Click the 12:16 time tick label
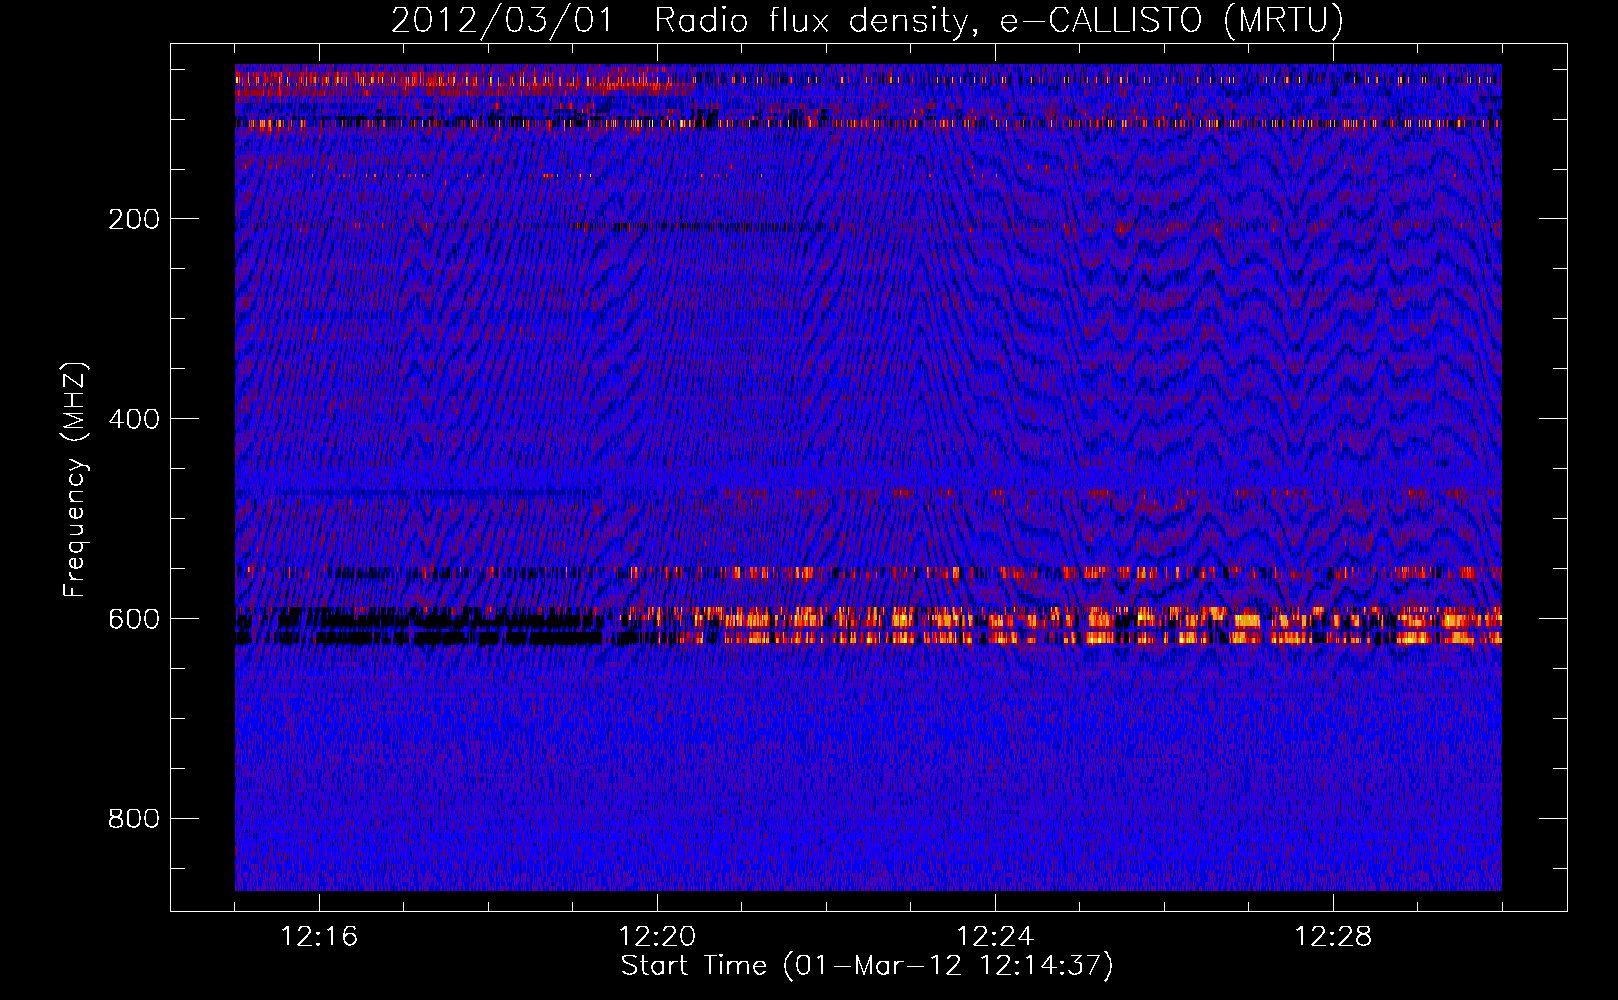This screenshot has width=1618, height=1000. point(319,937)
